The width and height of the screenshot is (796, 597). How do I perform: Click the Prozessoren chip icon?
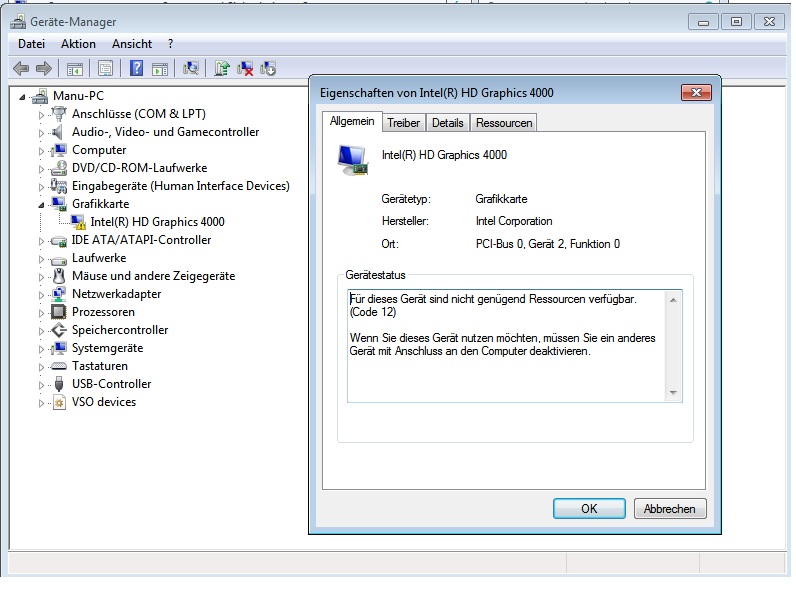click(59, 312)
